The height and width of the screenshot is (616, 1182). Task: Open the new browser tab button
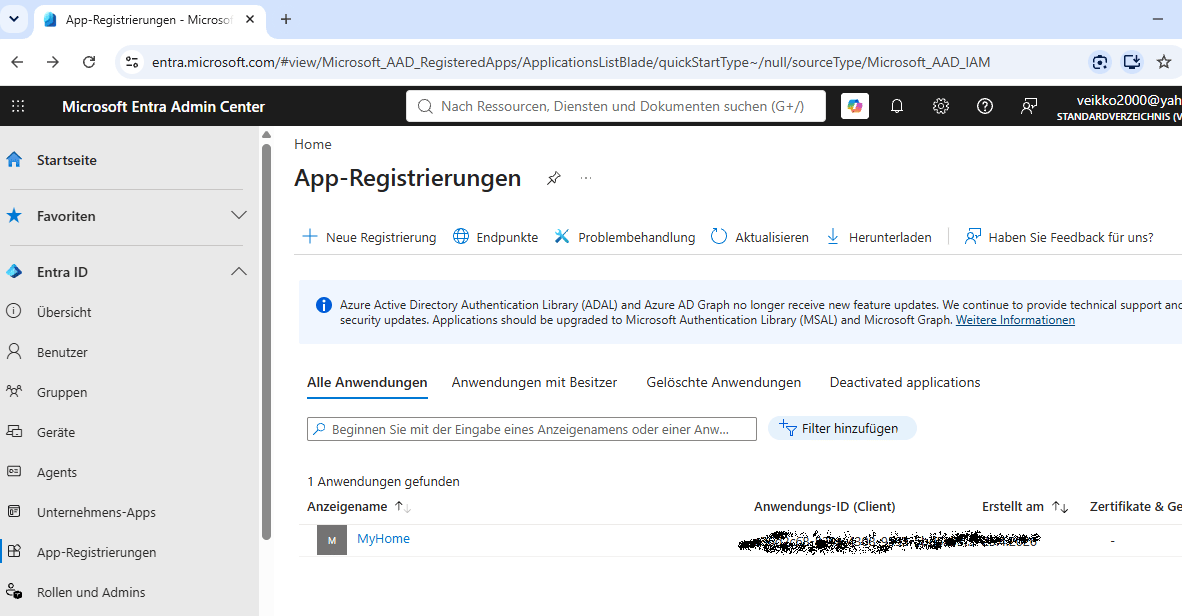(x=286, y=19)
